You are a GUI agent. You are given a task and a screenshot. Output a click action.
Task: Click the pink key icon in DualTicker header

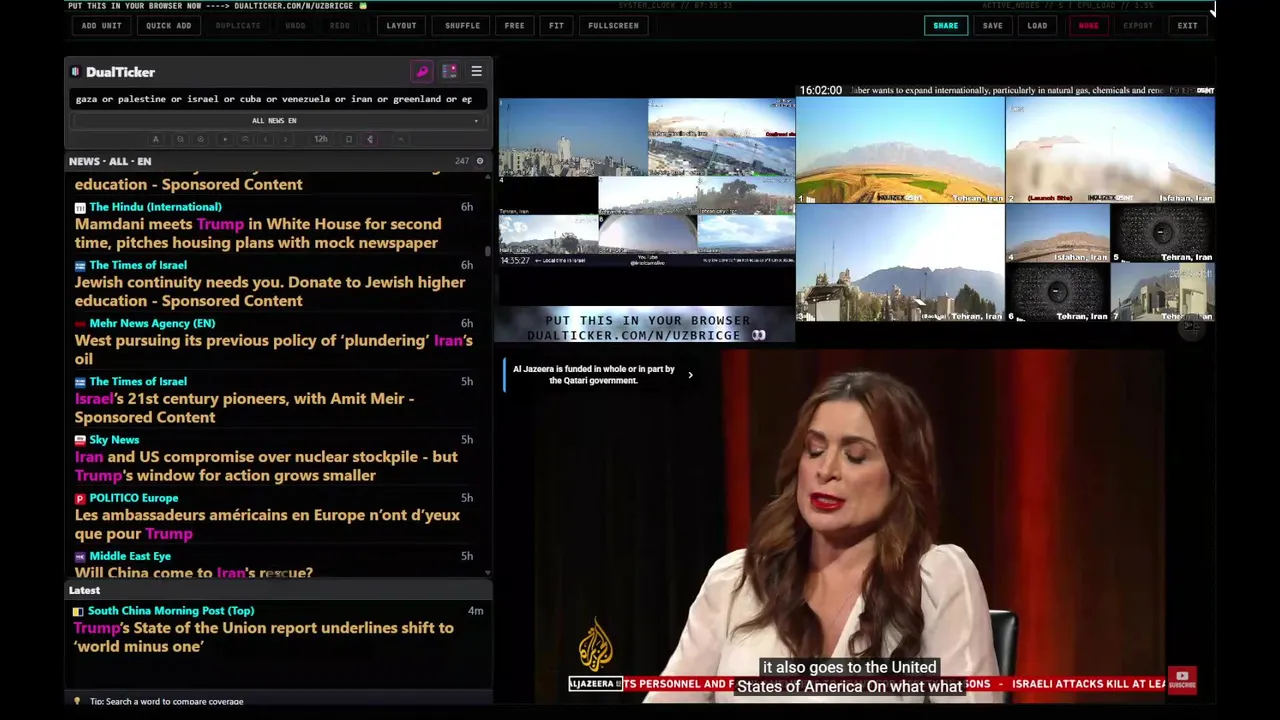pos(422,72)
